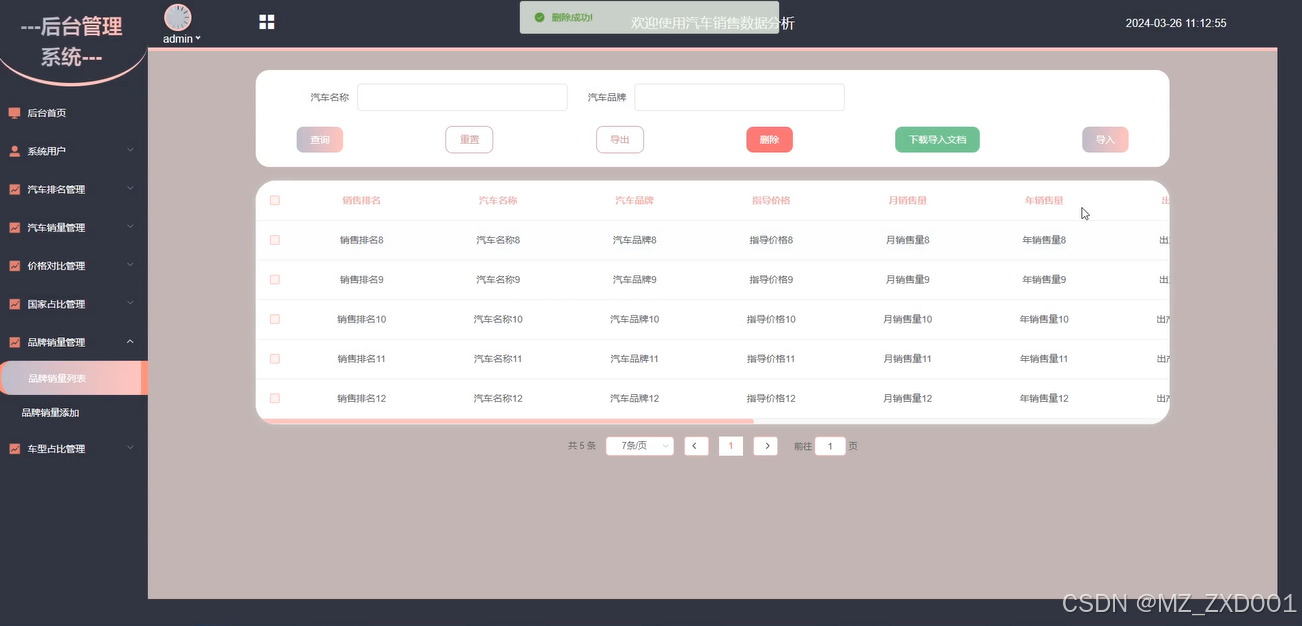This screenshot has width=1302, height=626.
Task: Click the red 删除 delete button
Action: click(x=769, y=140)
